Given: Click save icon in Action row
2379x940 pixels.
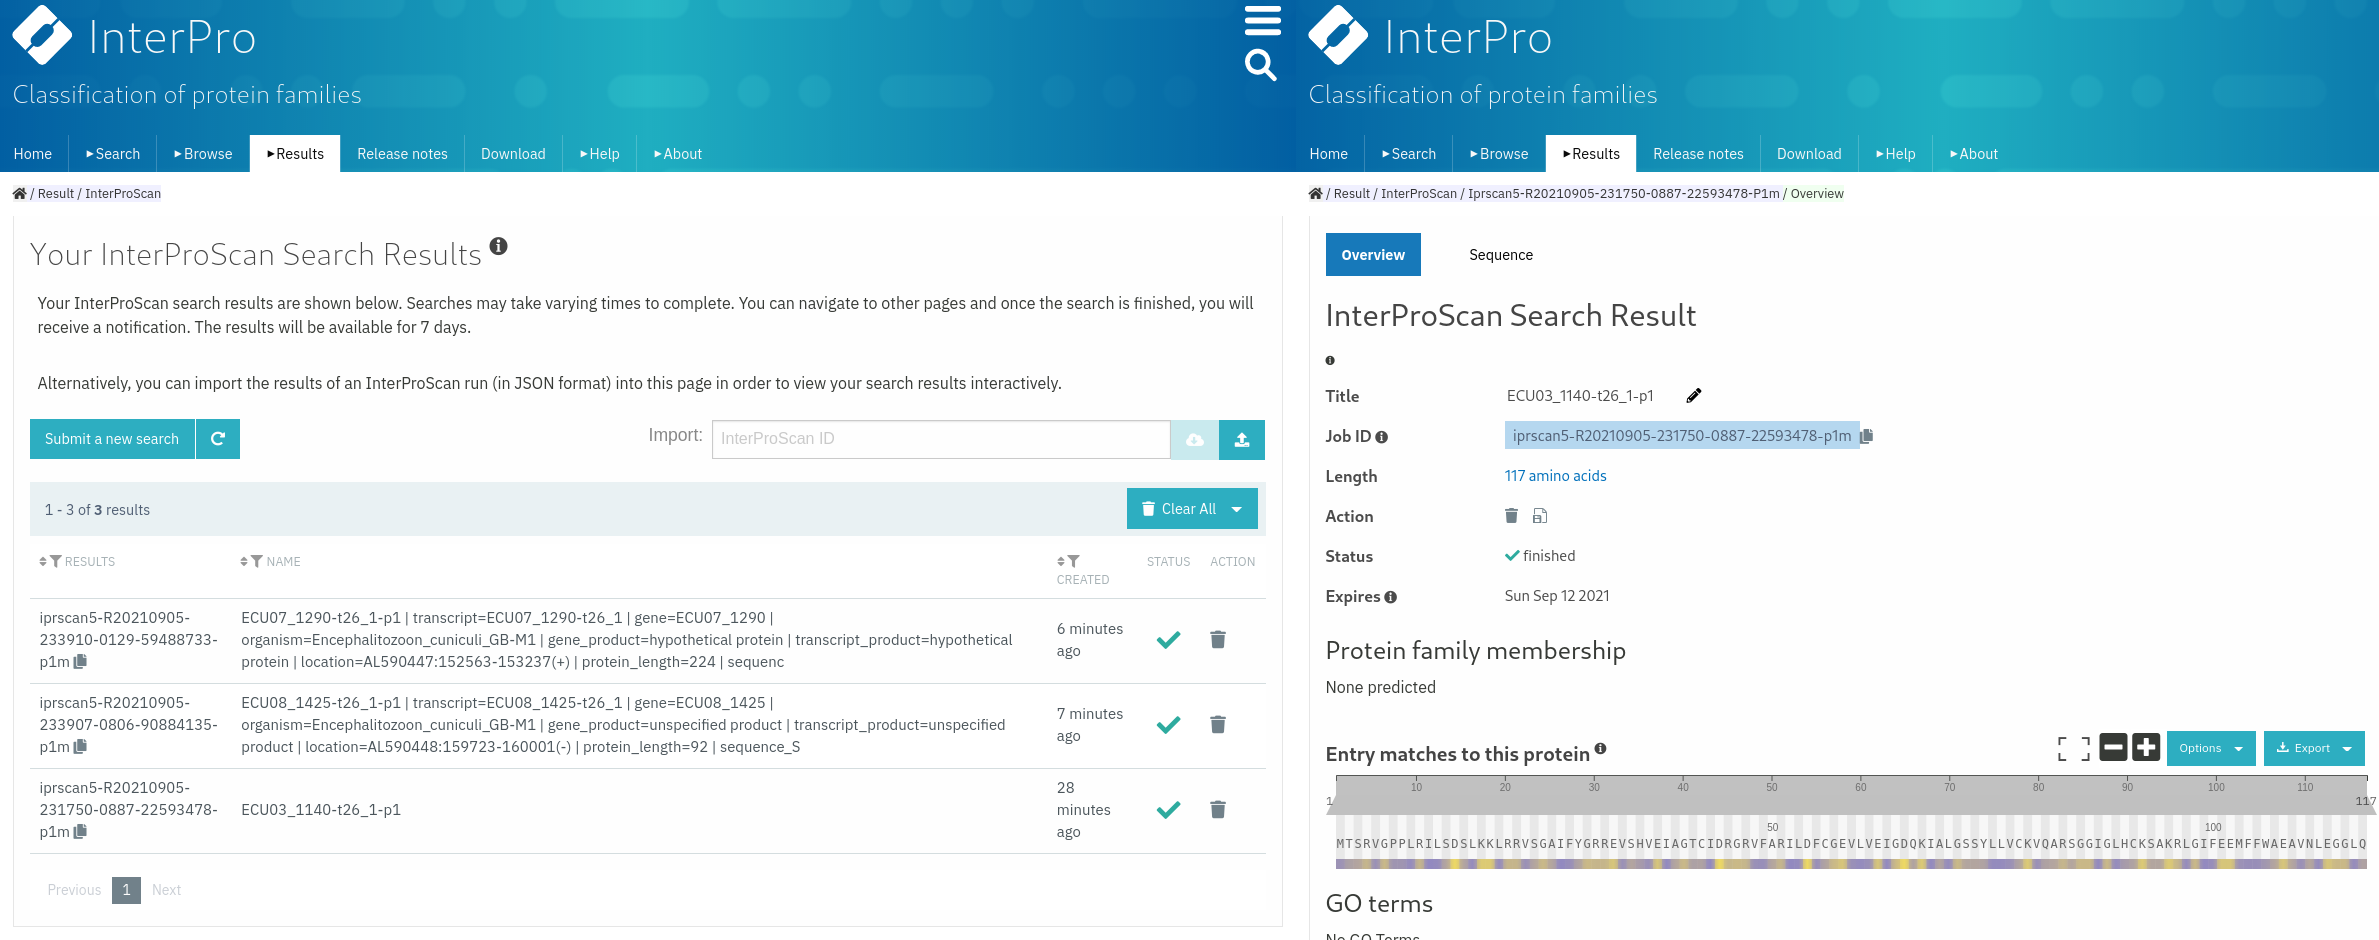Looking at the screenshot, I should click(x=1540, y=516).
